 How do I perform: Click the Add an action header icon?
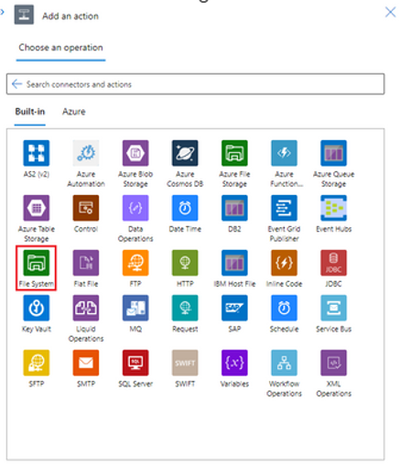pyautogui.click(x=24, y=15)
